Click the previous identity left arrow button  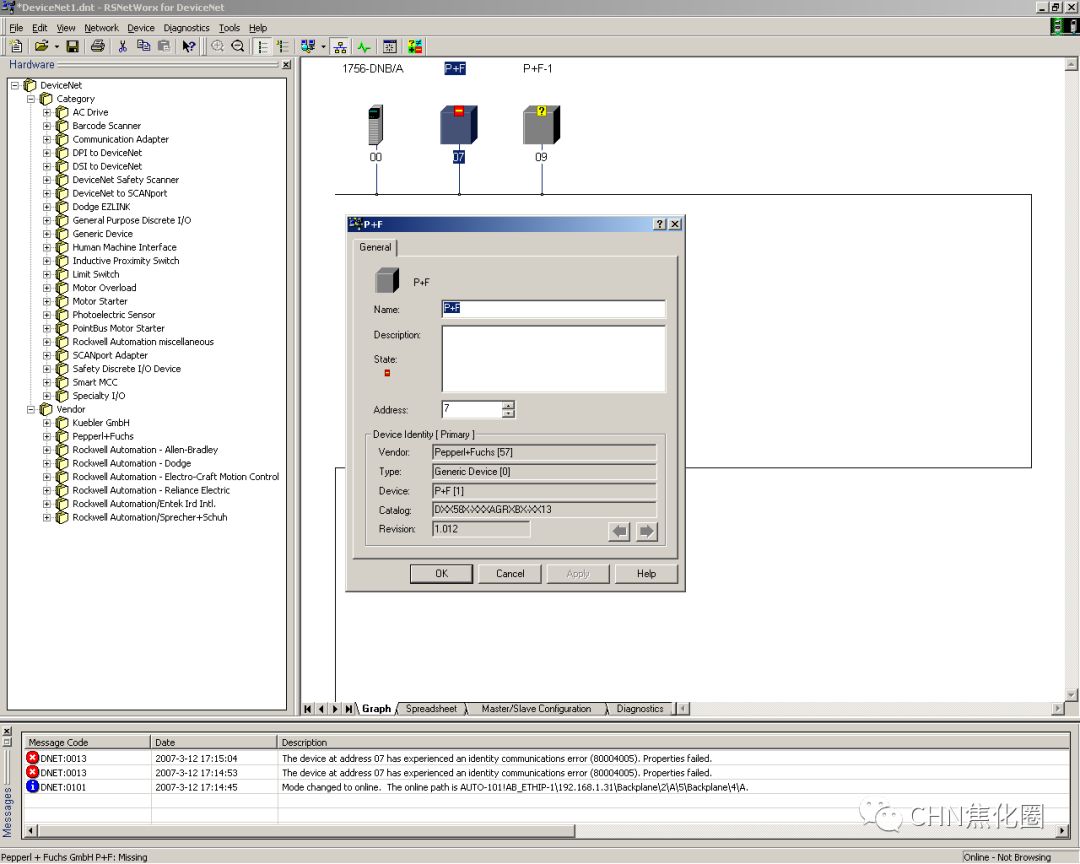pyautogui.click(x=619, y=531)
